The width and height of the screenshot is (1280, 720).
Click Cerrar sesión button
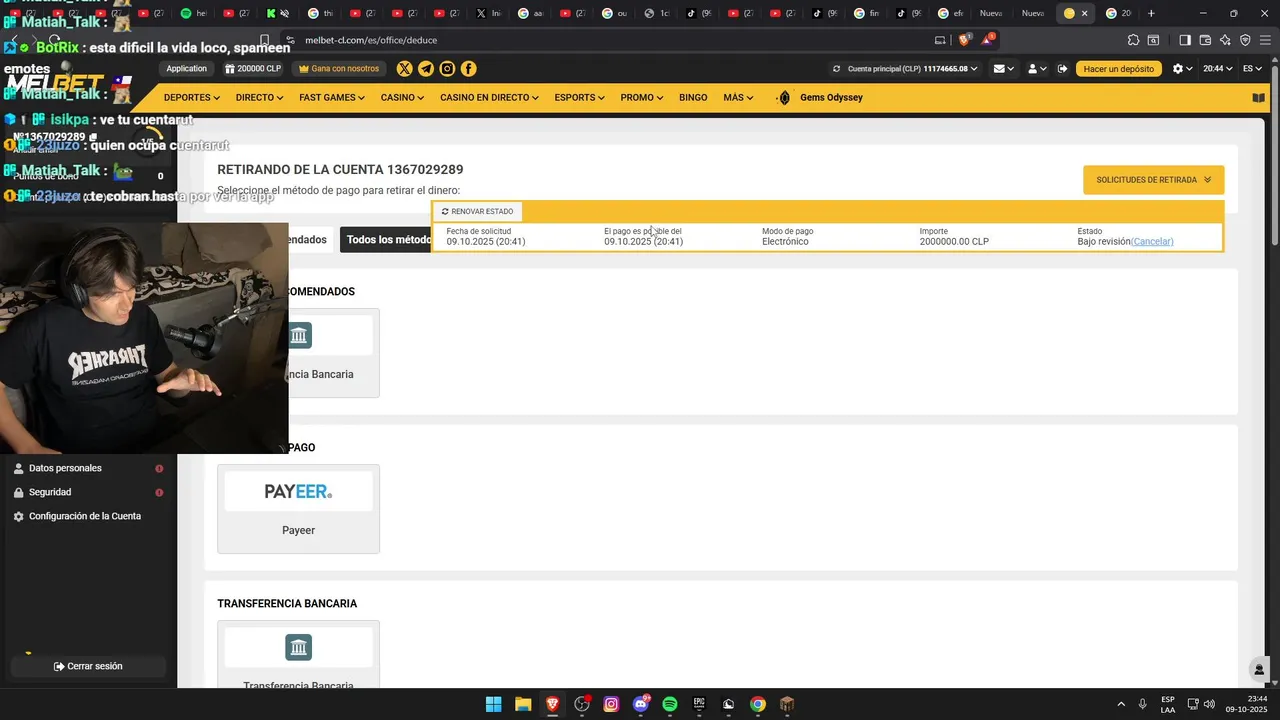pyautogui.click(x=88, y=666)
